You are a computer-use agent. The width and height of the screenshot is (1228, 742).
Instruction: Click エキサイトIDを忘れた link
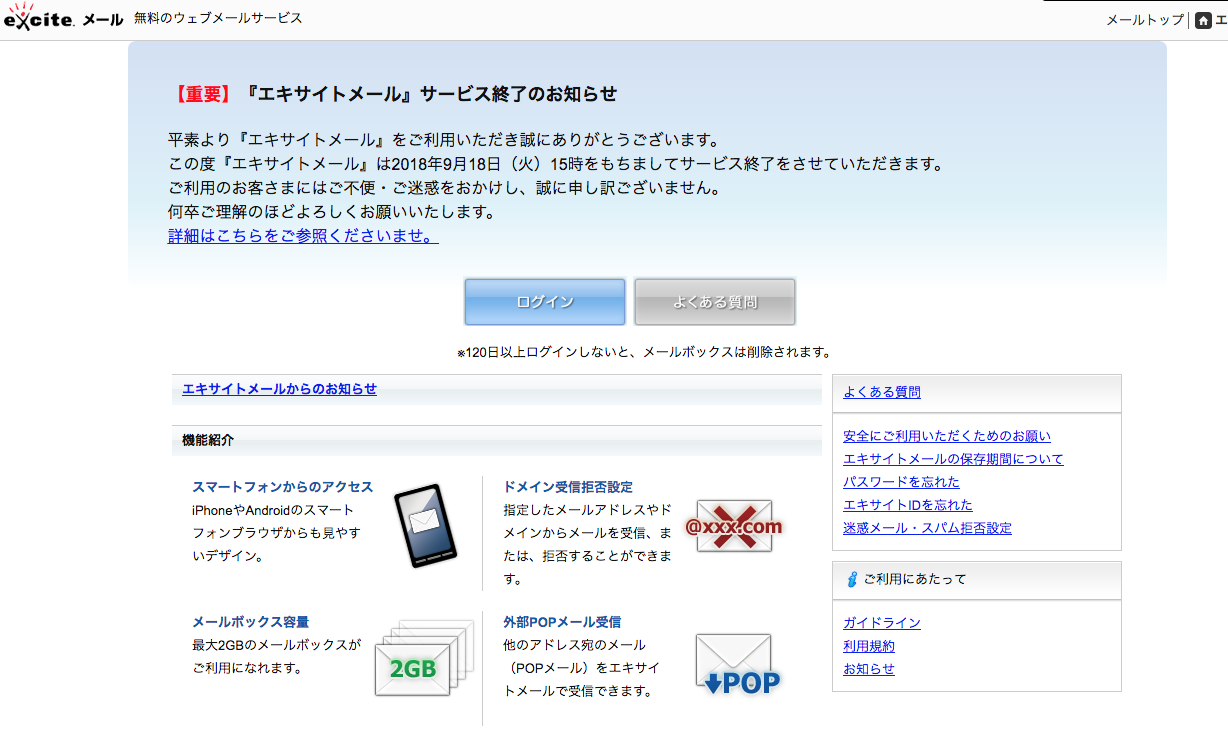908,505
